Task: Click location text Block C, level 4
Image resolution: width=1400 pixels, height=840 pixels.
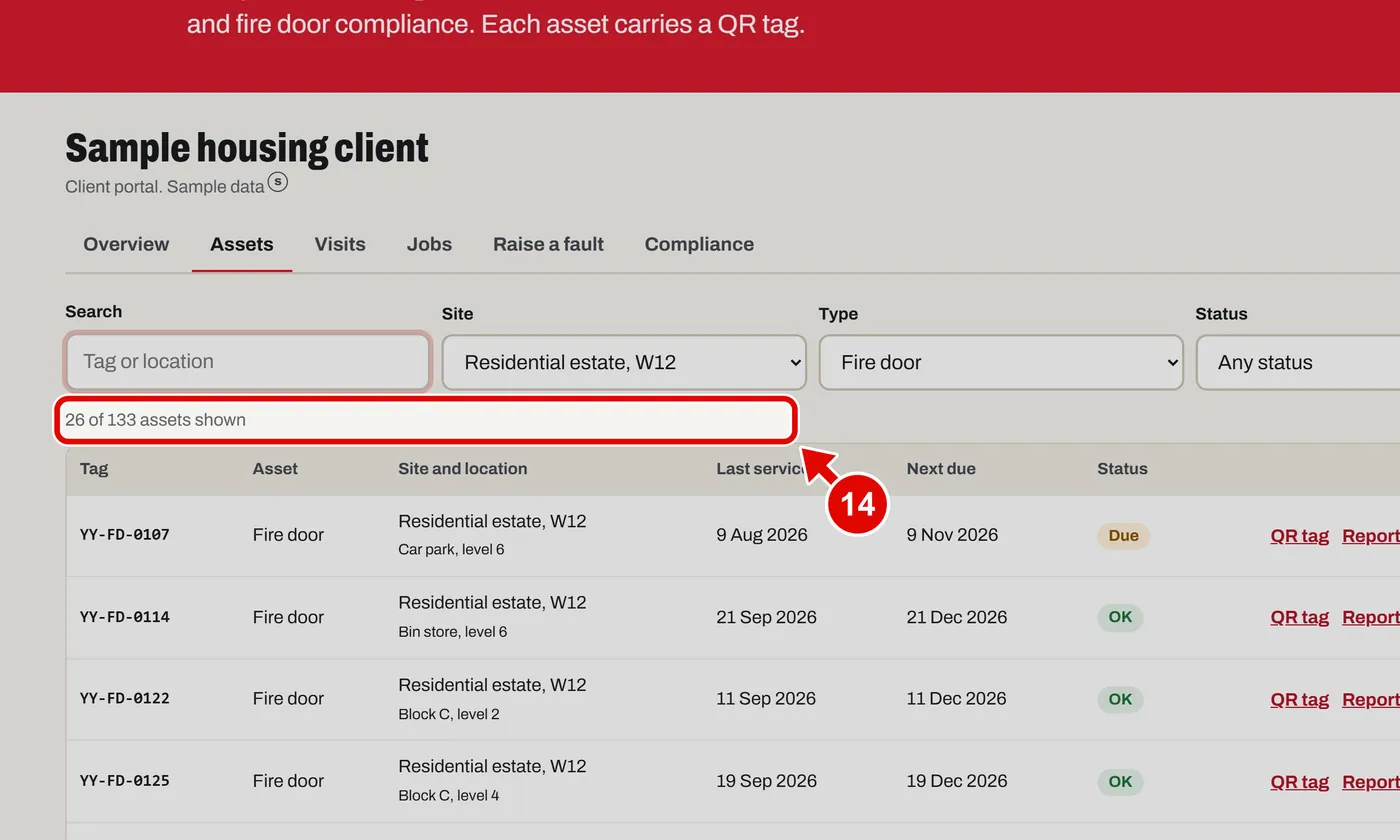Action: pyautogui.click(x=448, y=796)
